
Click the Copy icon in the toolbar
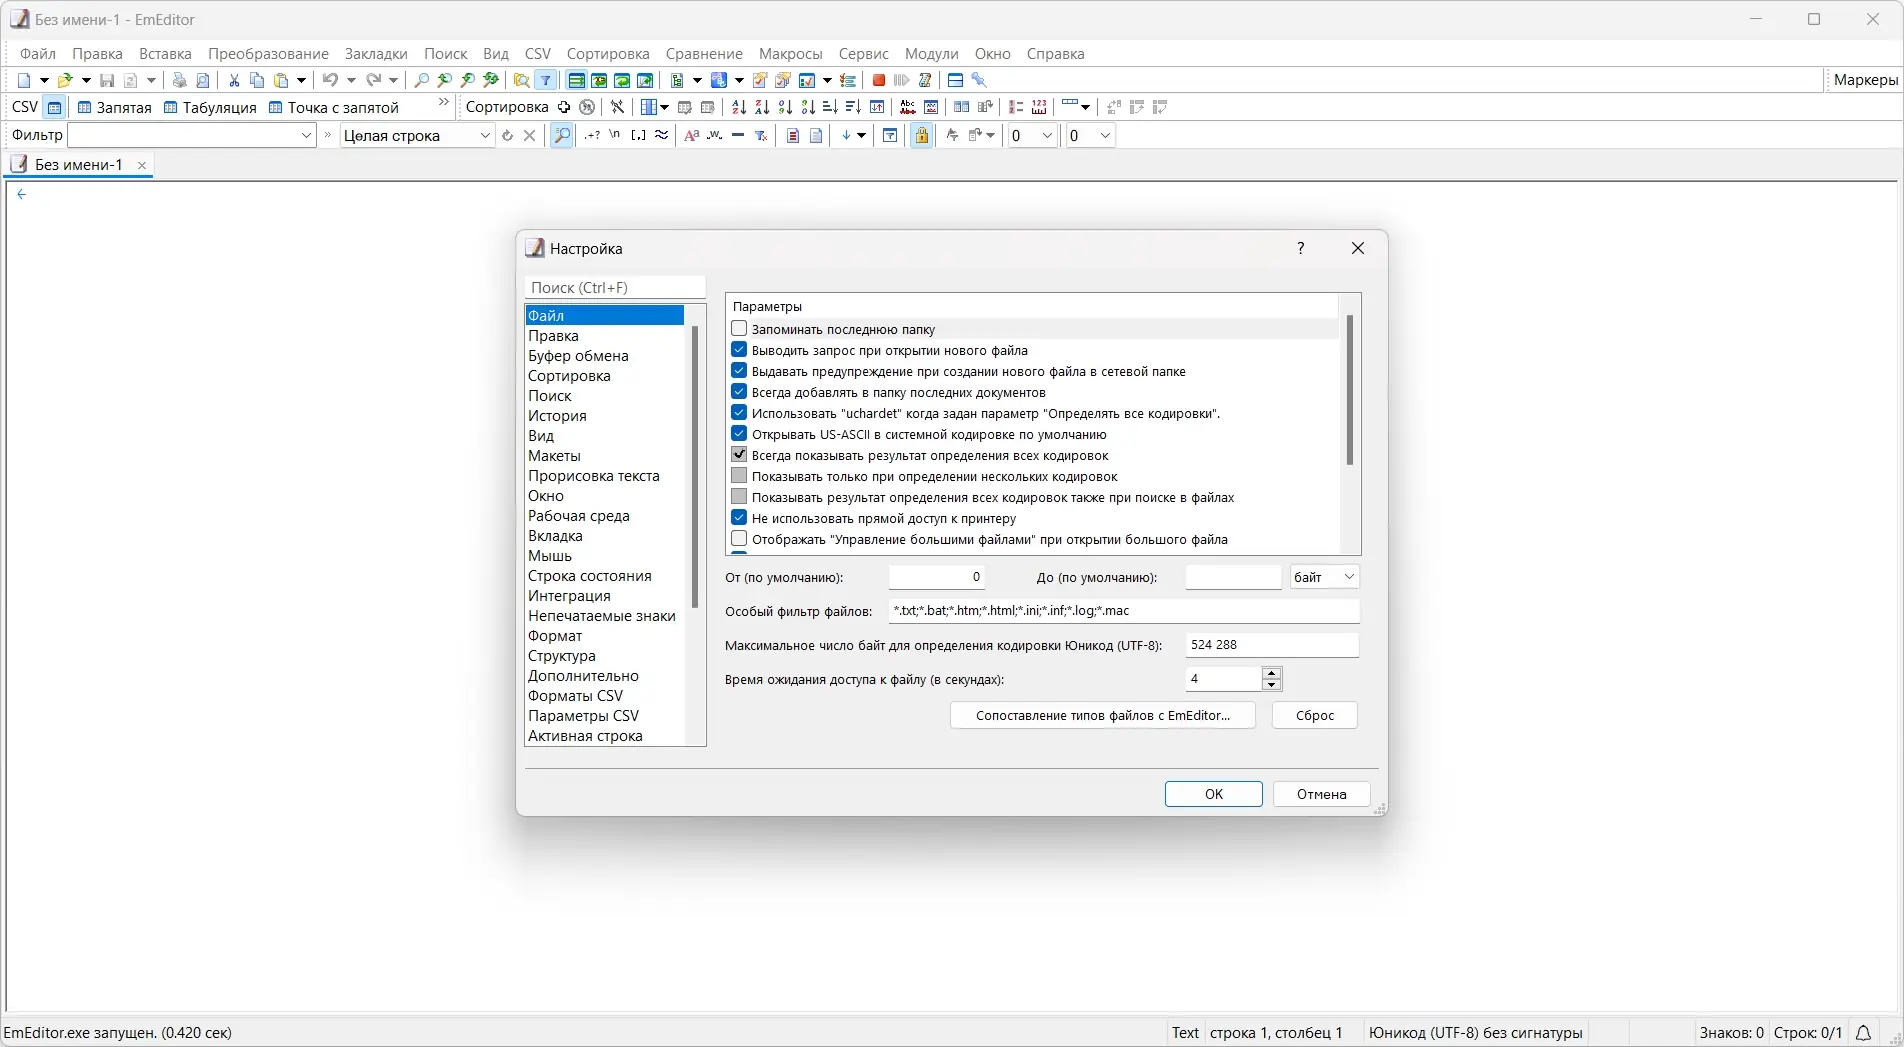pos(257,80)
